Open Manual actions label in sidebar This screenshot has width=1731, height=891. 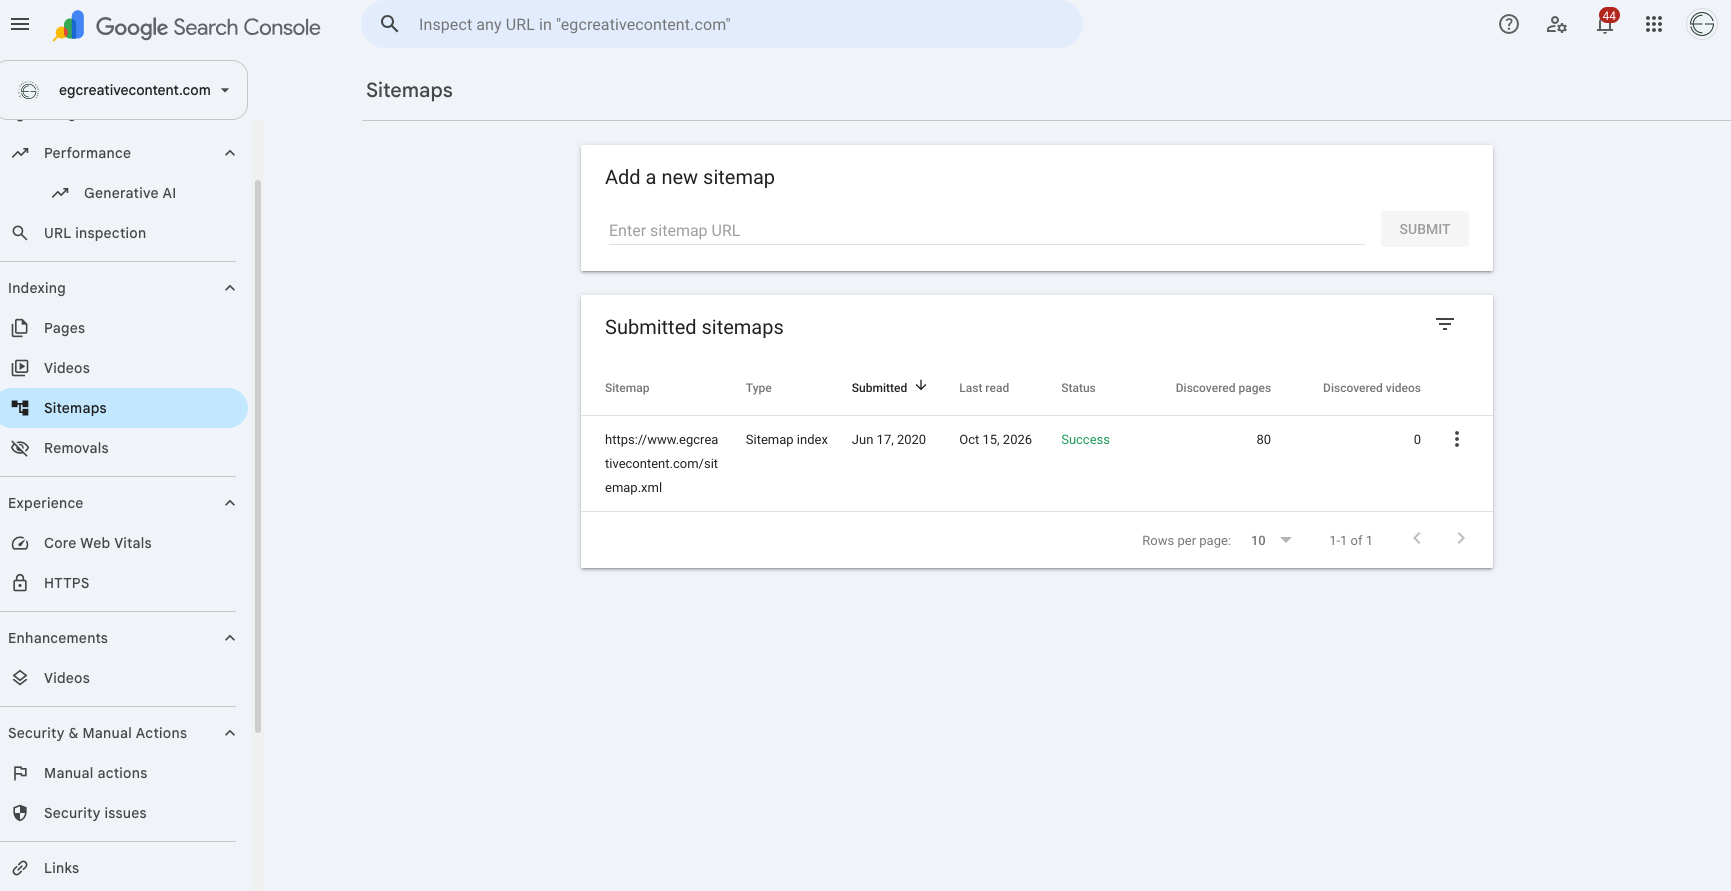click(95, 773)
